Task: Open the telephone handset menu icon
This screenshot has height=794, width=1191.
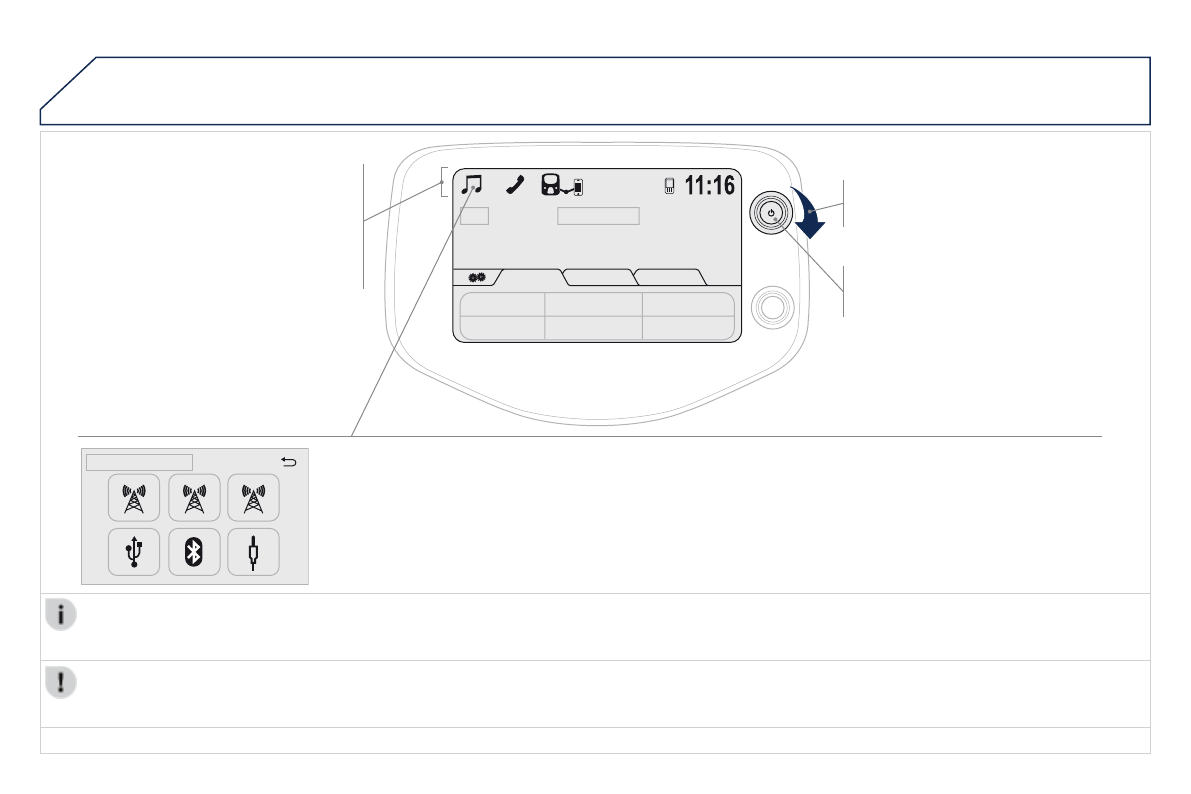Action: [515, 185]
